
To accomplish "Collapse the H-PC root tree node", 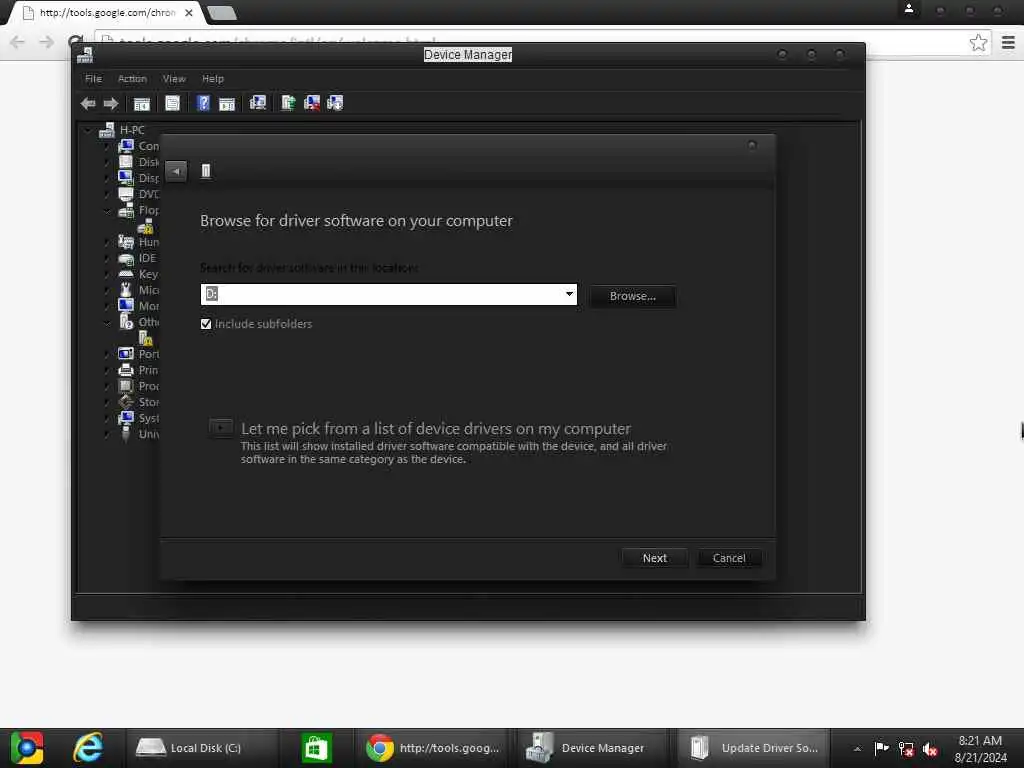I will coord(88,130).
